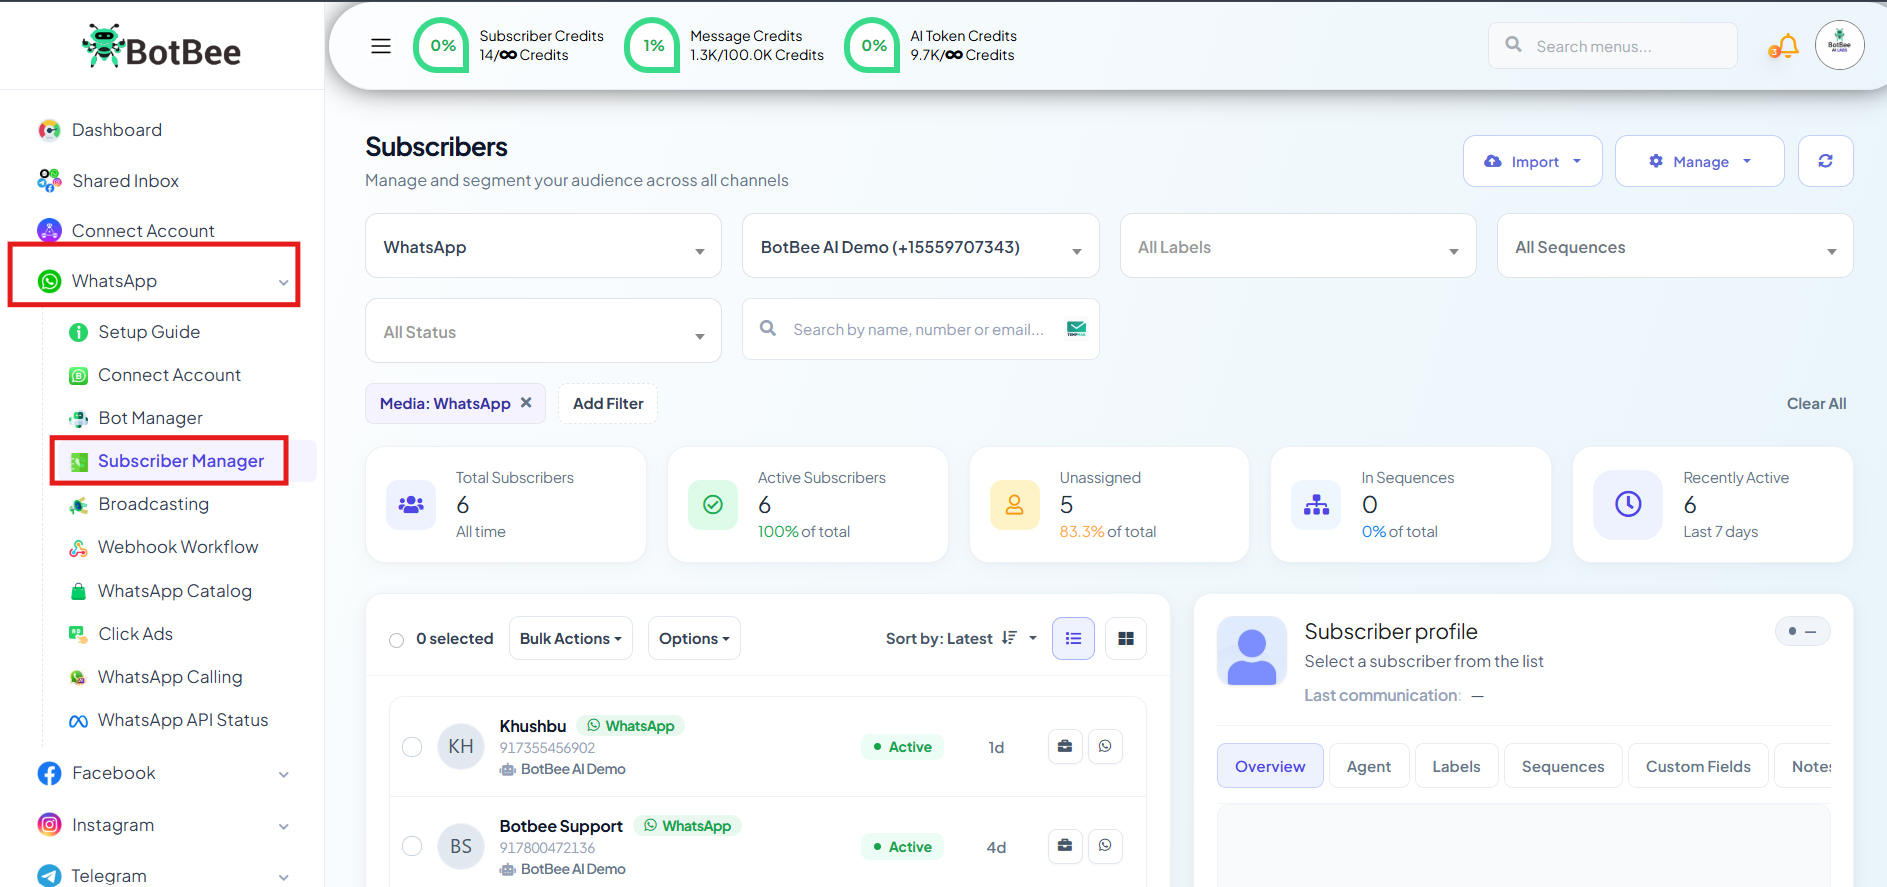Screen dimensions: 1887x887
Task: Open top-level Connect Account in sidebar
Action: (126, 231)
